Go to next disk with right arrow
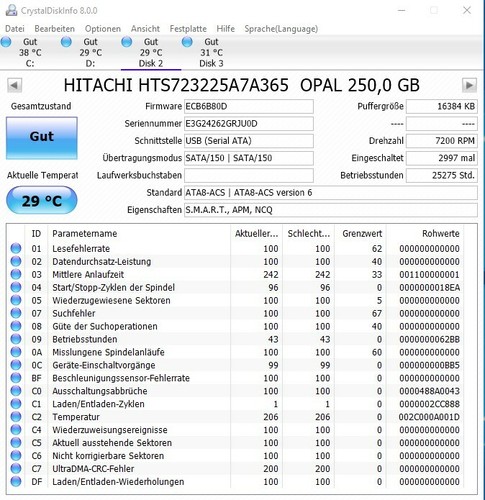Image resolution: width=485 pixels, height=500 pixels. click(x=469, y=85)
